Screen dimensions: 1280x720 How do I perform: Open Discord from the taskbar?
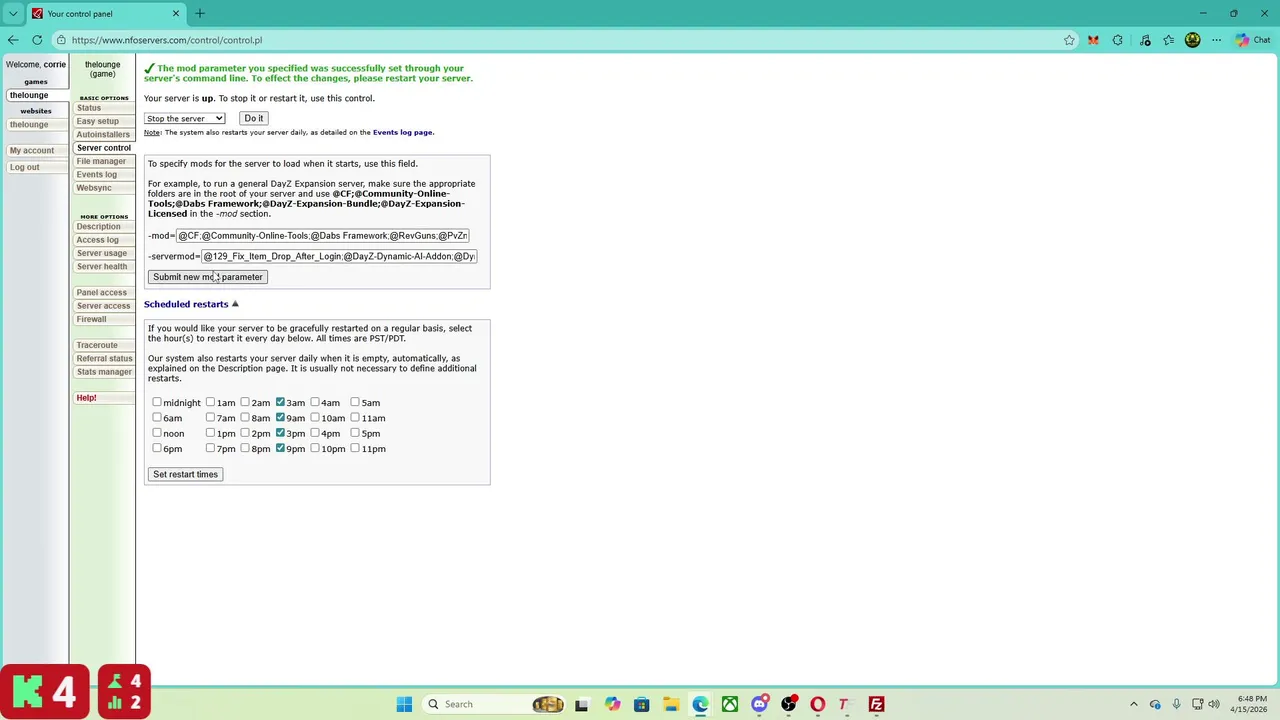pyautogui.click(x=759, y=704)
